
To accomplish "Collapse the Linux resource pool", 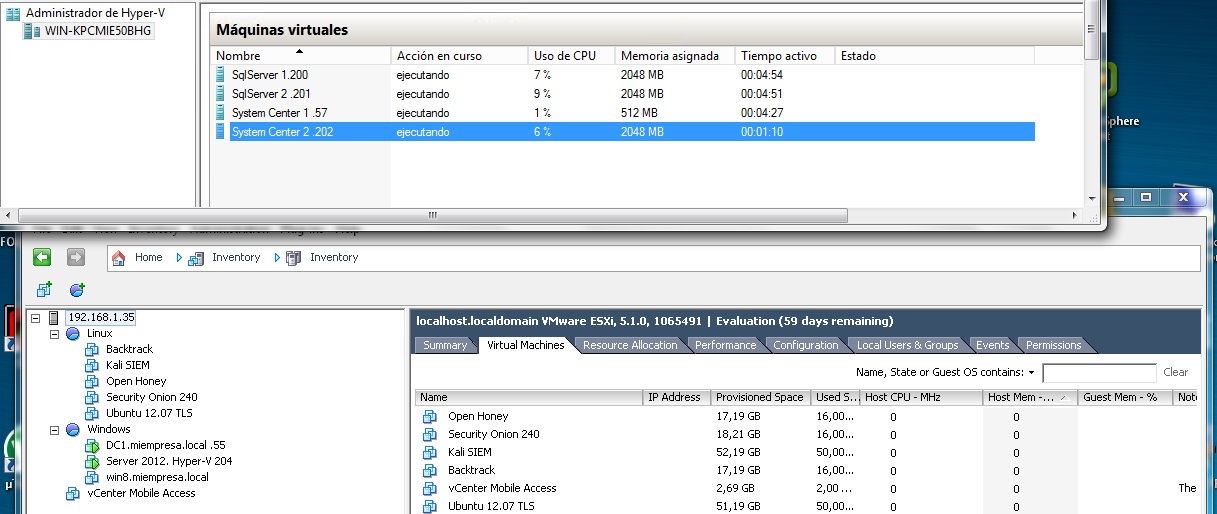I will (55, 333).
